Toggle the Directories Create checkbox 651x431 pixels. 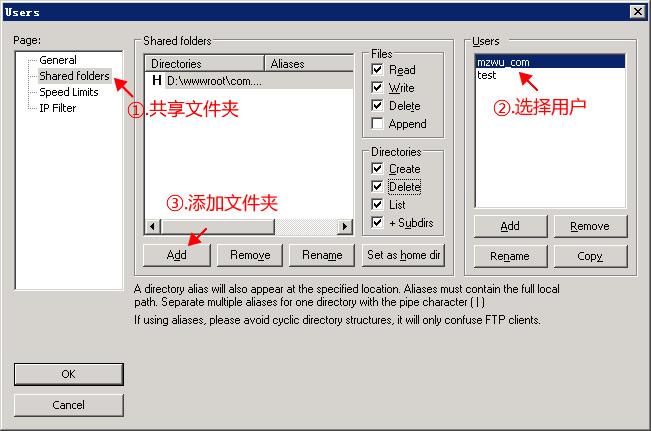pyautogui.click(x=377, y=169)
